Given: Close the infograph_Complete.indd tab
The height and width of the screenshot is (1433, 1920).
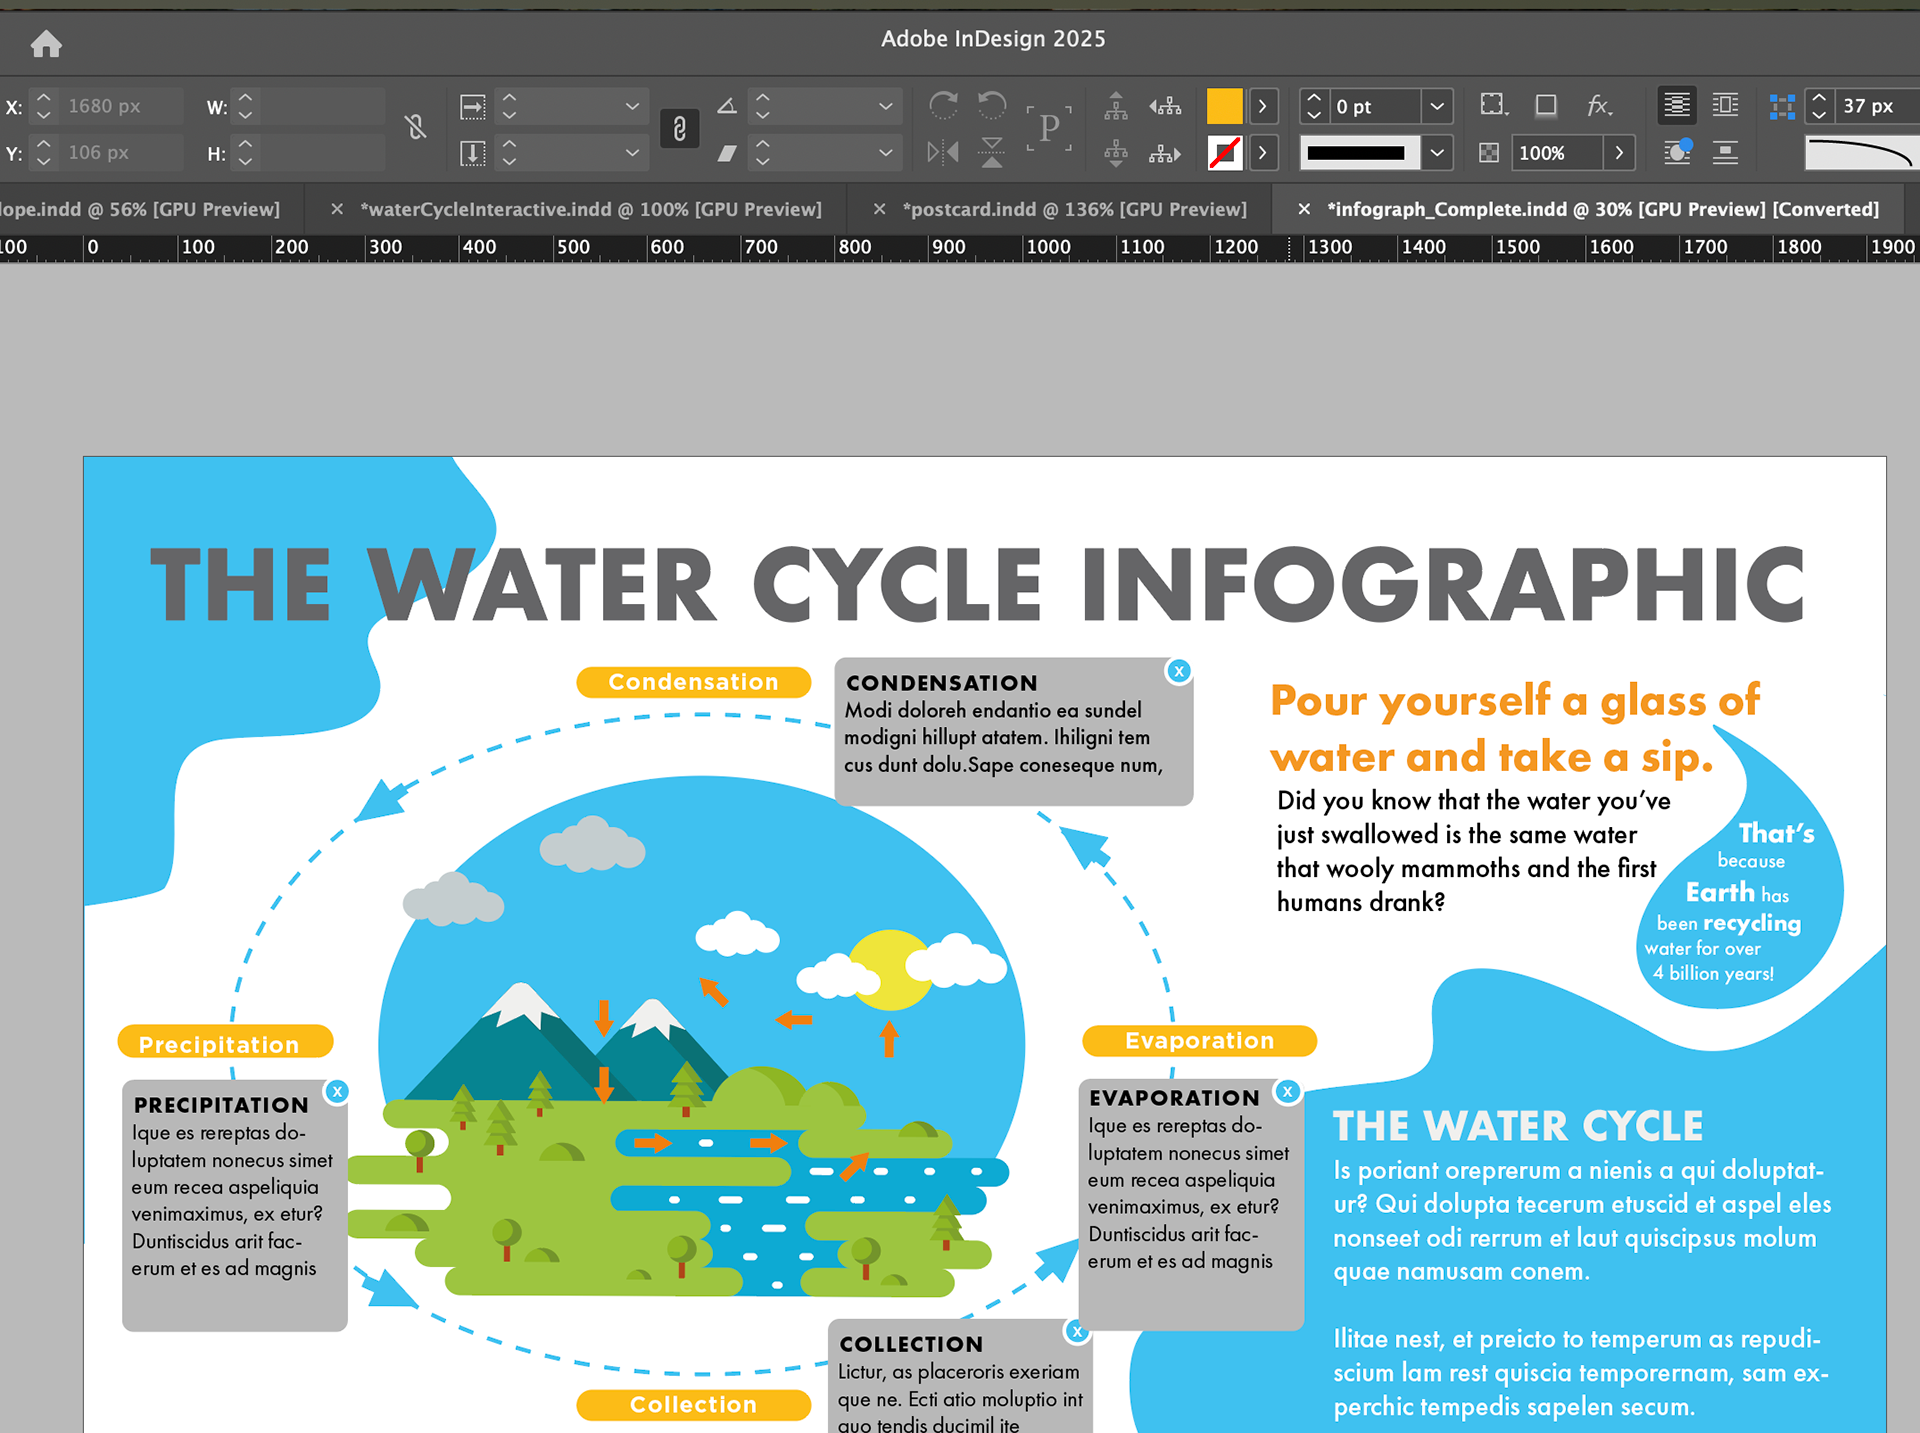Looking at the screenshot, I should tap(1304, 209).
